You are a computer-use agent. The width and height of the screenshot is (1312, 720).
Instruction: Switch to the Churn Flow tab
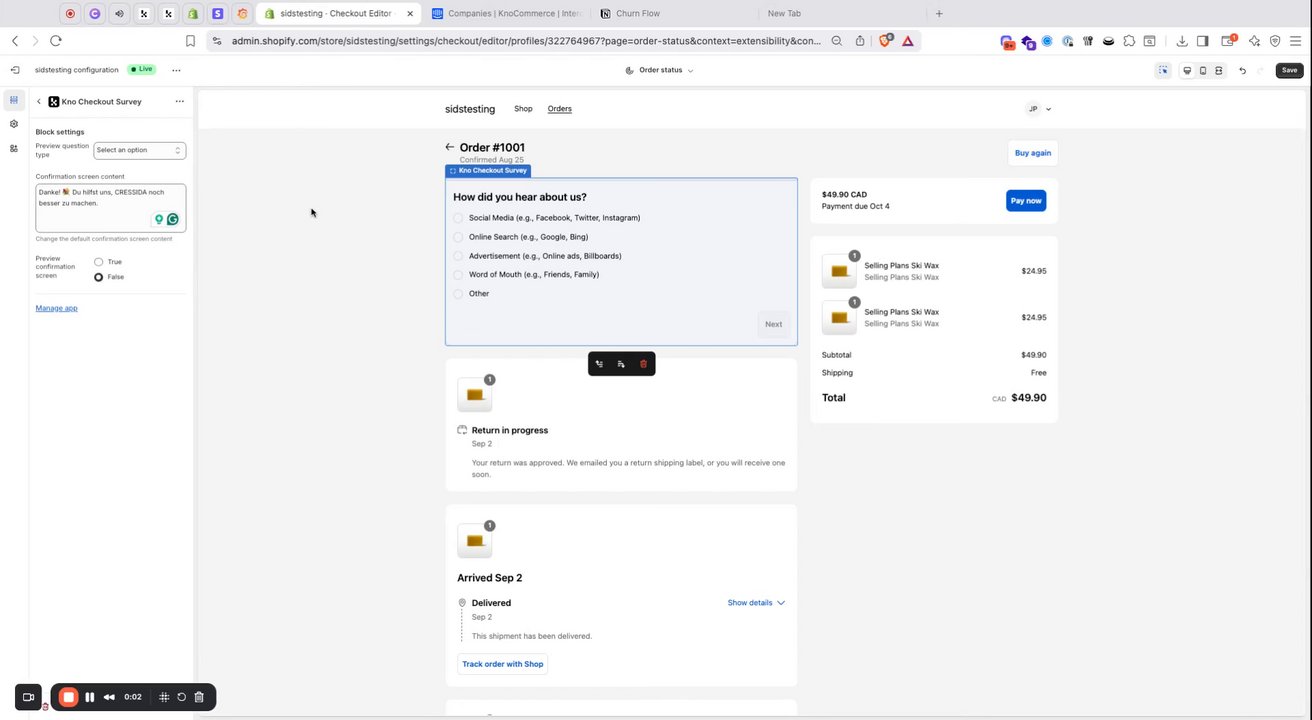638,14
